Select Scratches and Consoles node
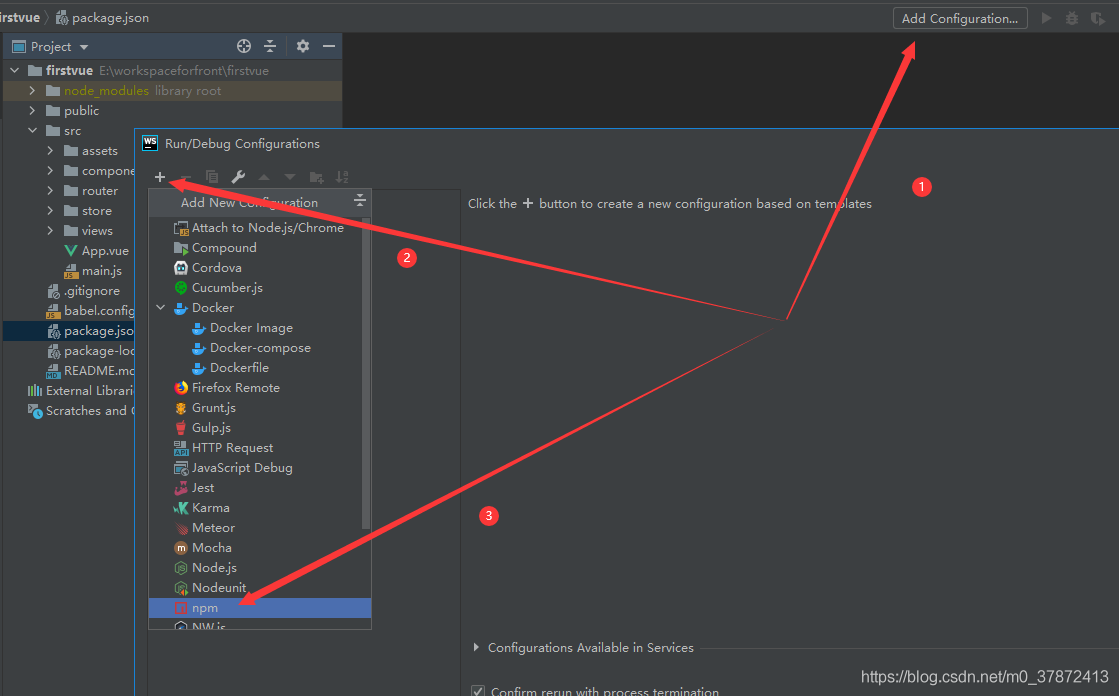Image resolution: width=1119 pixels, height=696 pixels. point(80,410)
